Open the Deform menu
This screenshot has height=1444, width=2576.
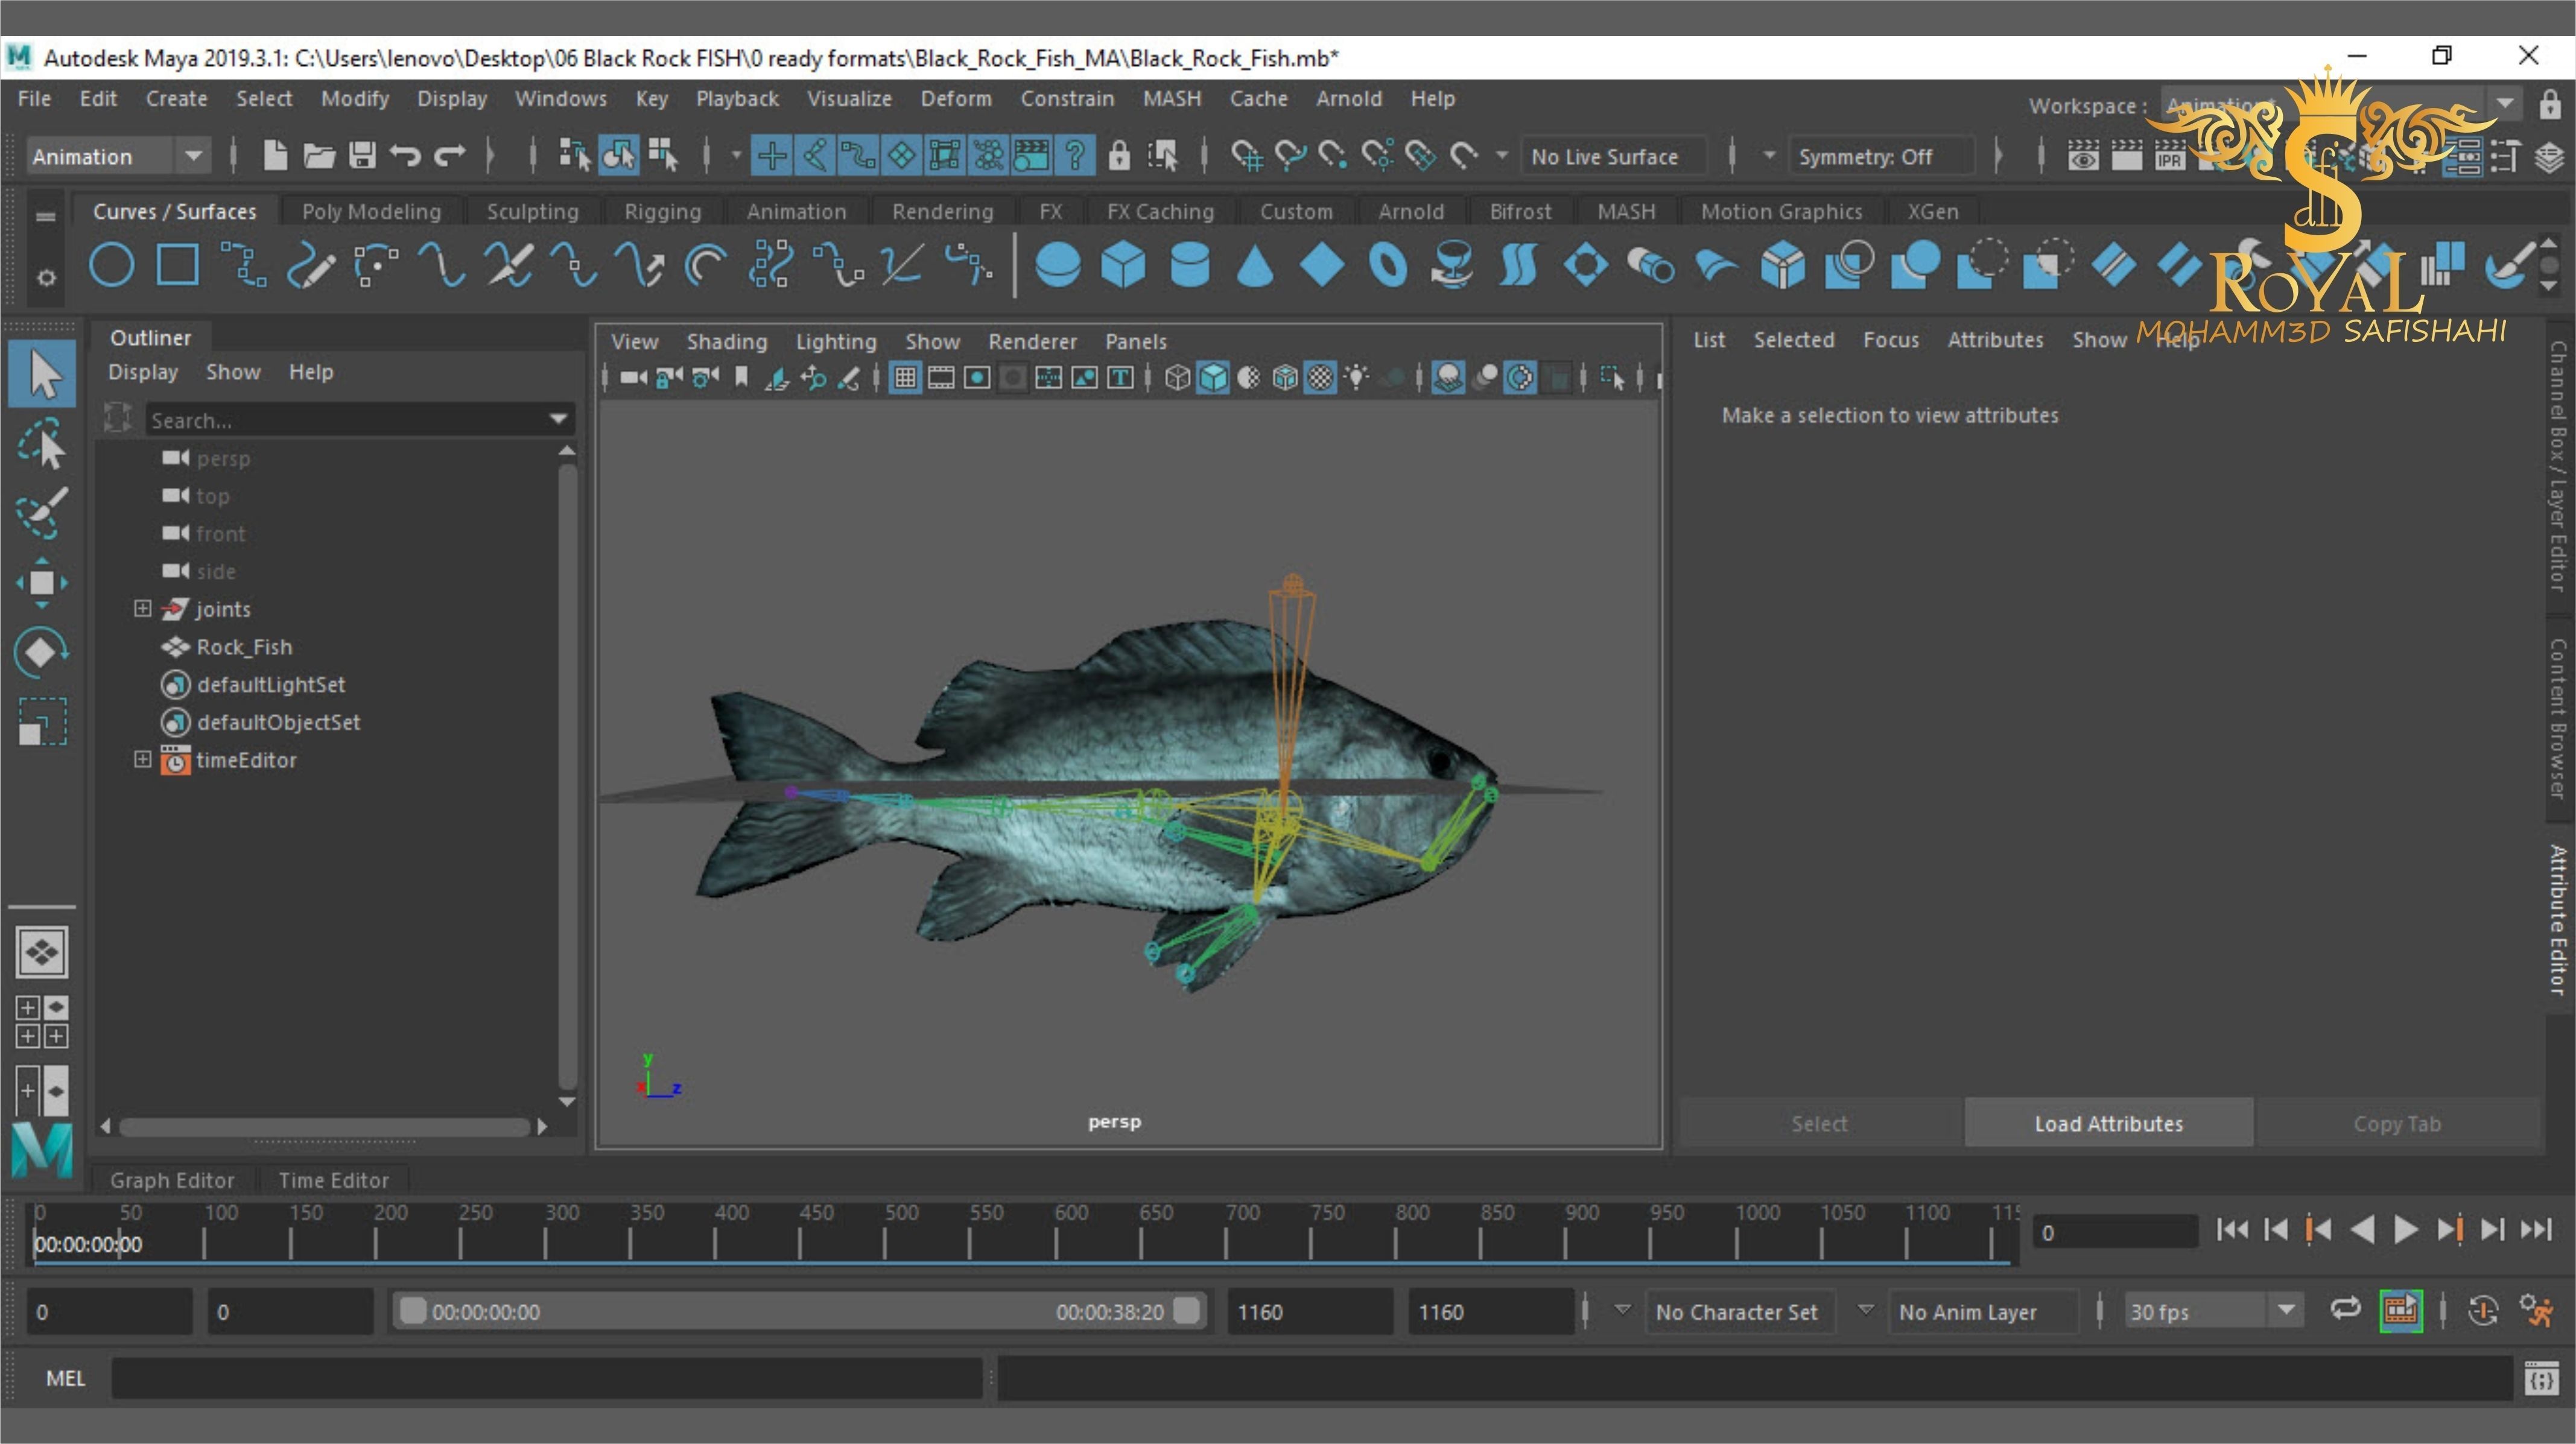955,99
